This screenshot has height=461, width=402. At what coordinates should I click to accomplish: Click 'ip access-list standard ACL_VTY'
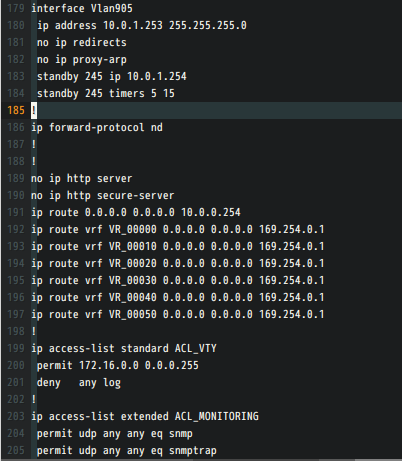coord(124,348)
